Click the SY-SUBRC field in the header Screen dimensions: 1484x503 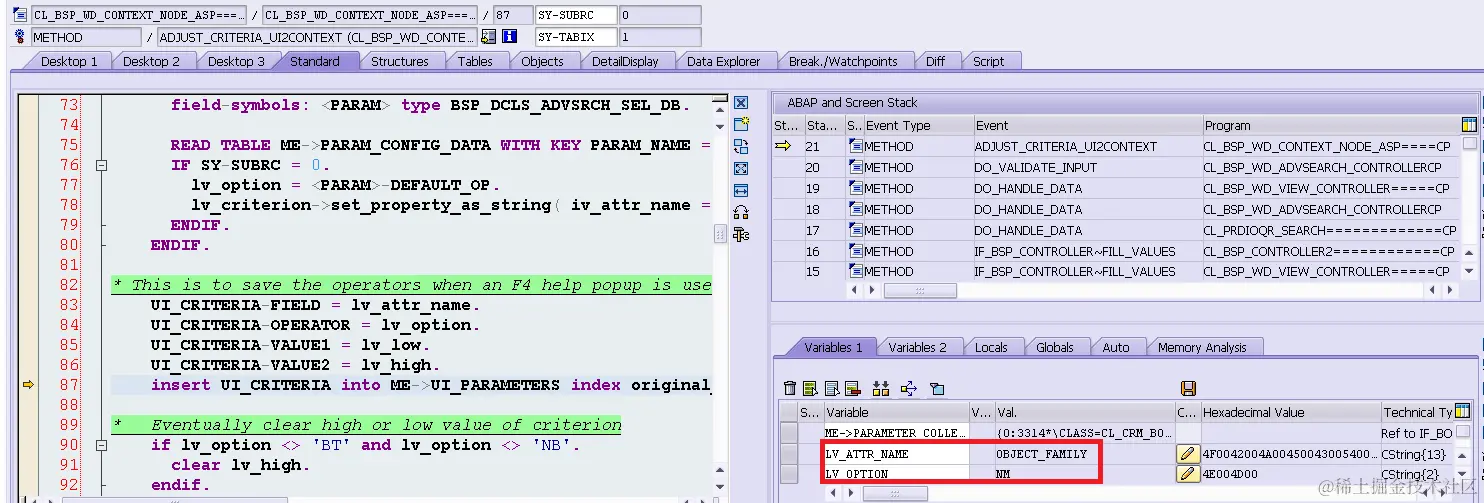[x=575, y=15]
